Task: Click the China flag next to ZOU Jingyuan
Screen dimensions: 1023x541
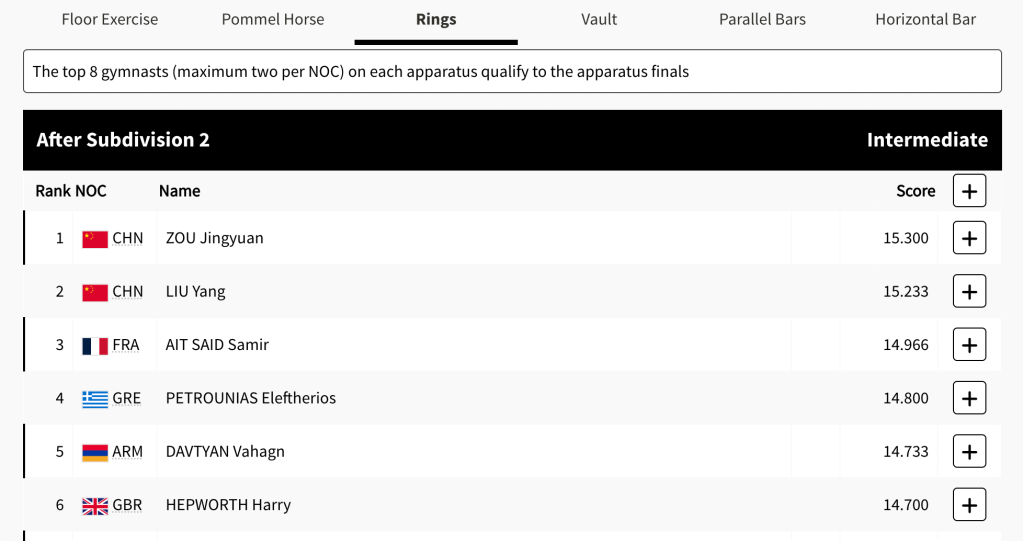Action: coord(95,239)
